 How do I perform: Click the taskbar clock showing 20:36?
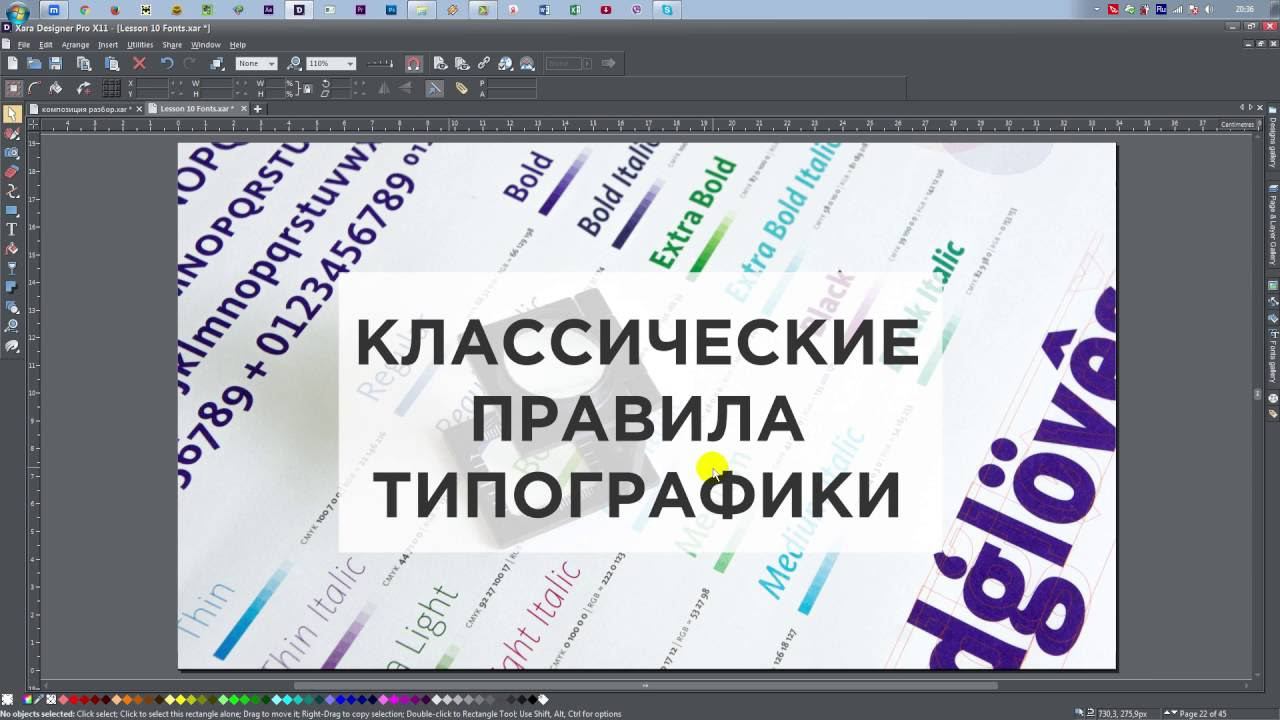[x=1244, y=9]
